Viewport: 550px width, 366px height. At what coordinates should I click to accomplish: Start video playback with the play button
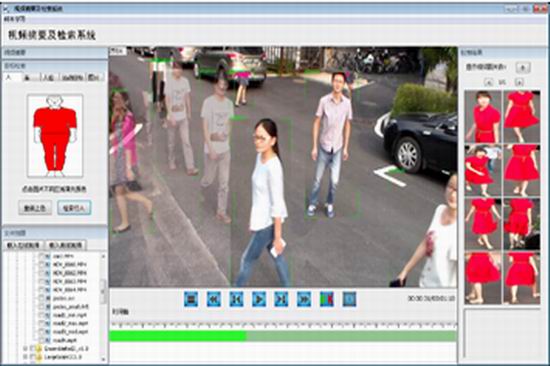[x=259, y=299]
